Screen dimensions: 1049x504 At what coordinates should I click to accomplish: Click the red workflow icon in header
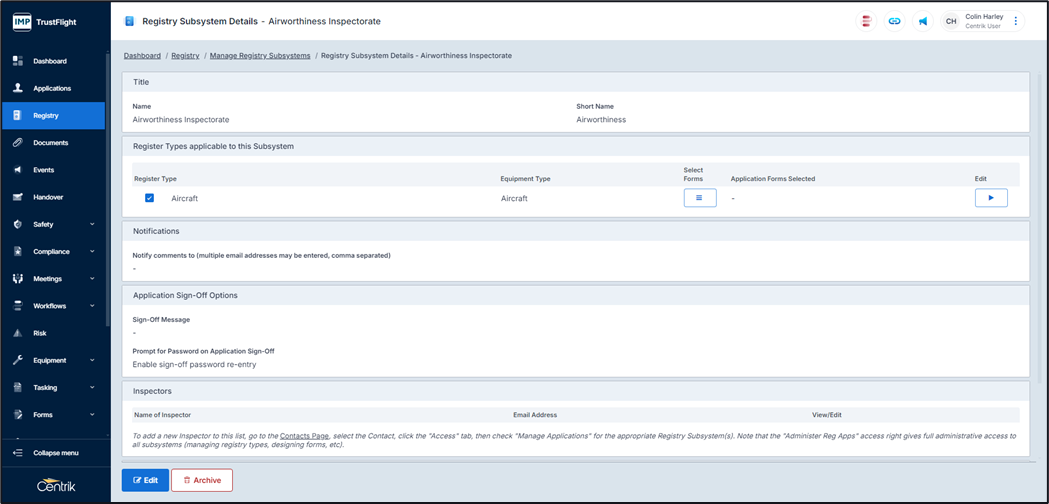coord(866,21)
